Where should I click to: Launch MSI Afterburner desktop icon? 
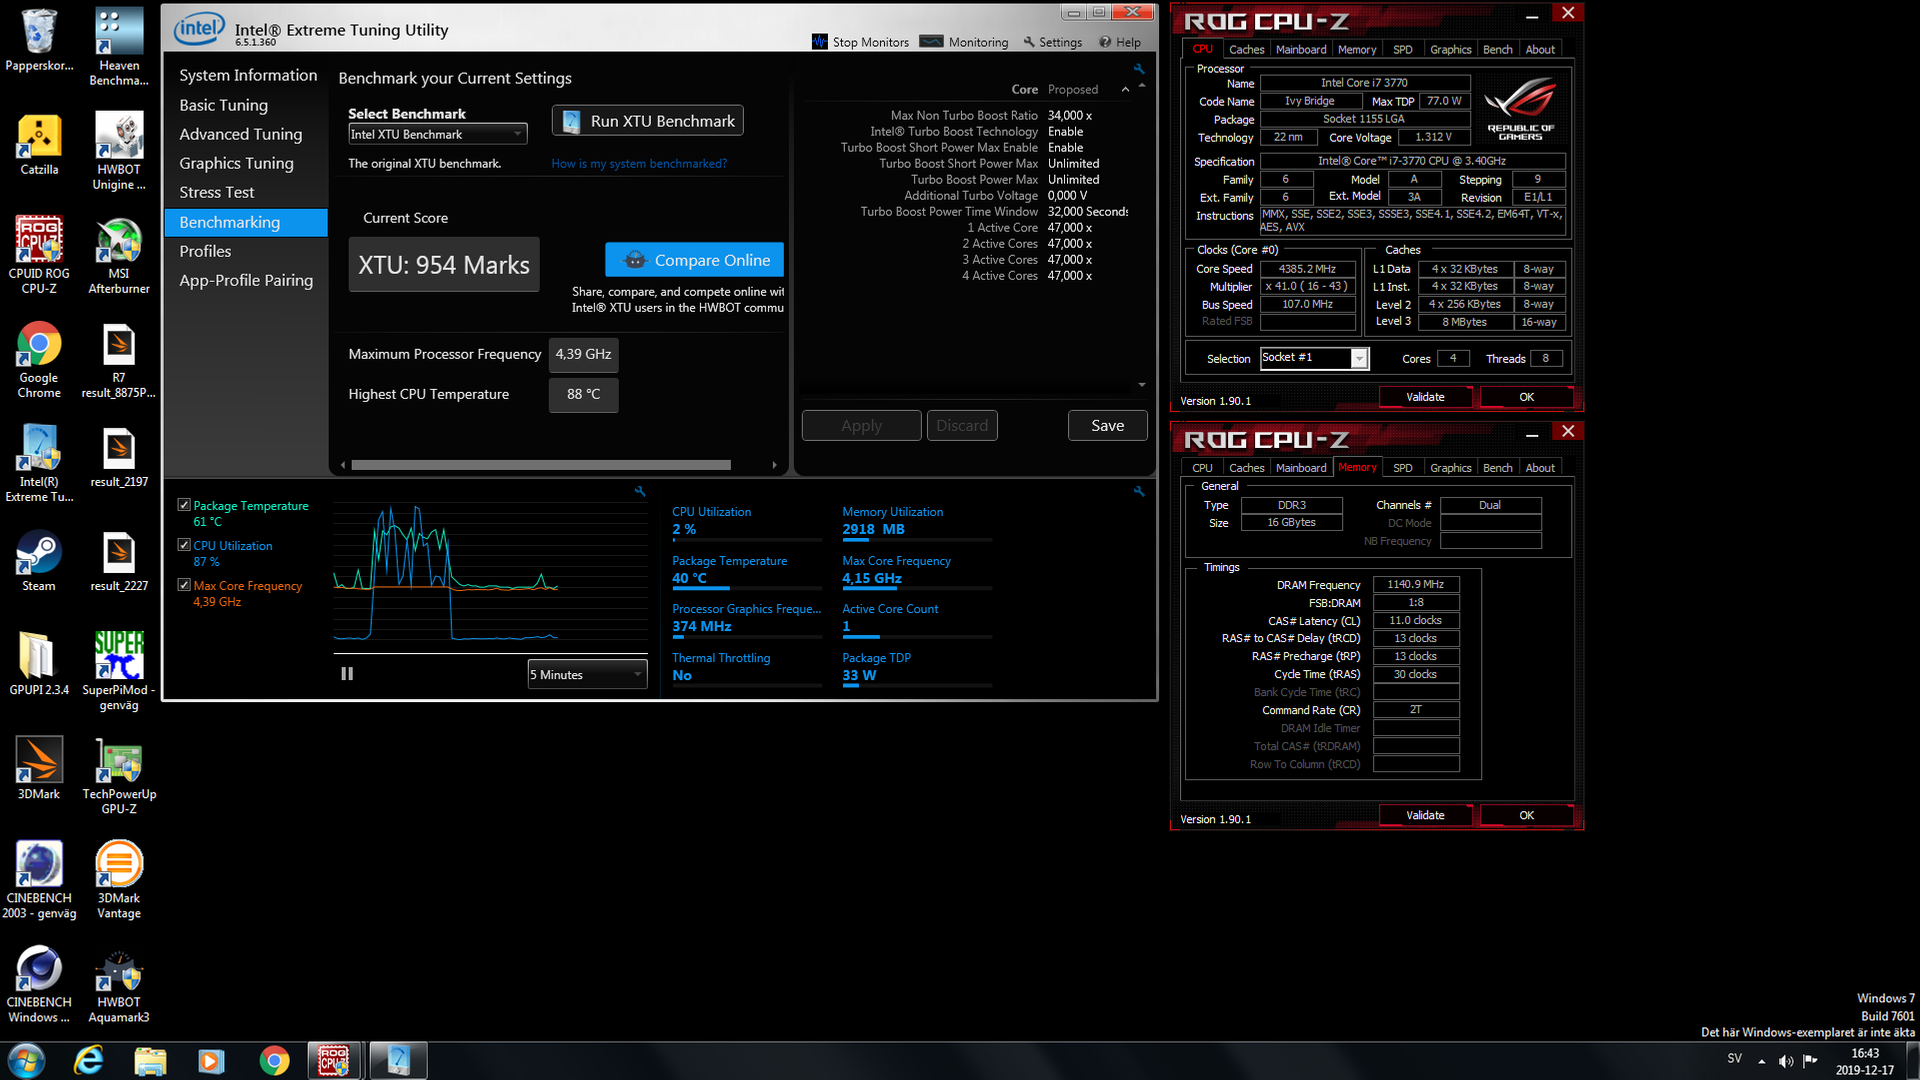(x=119, y=255)
